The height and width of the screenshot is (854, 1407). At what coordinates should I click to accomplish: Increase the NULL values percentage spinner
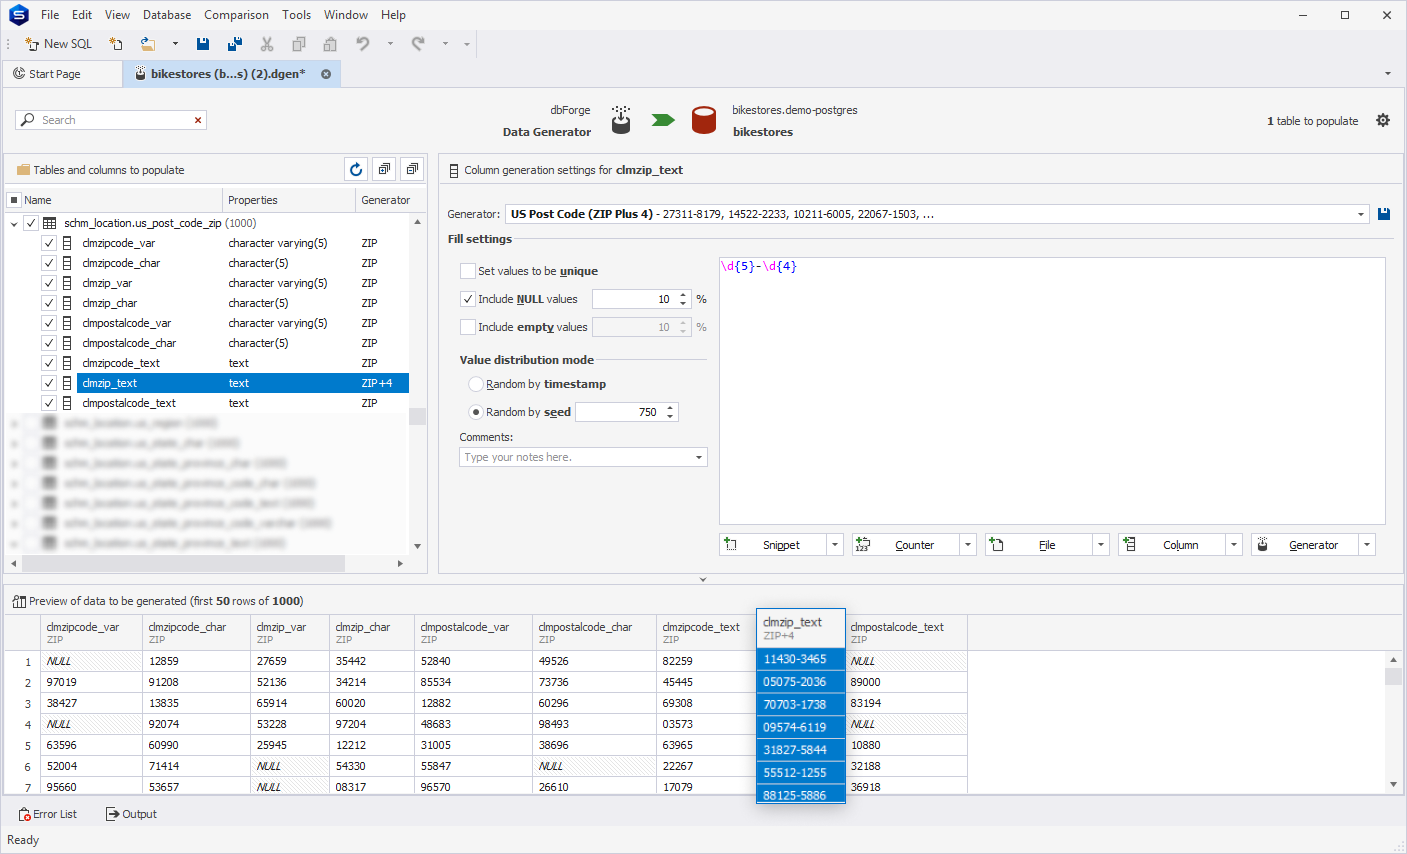[684, 295]
